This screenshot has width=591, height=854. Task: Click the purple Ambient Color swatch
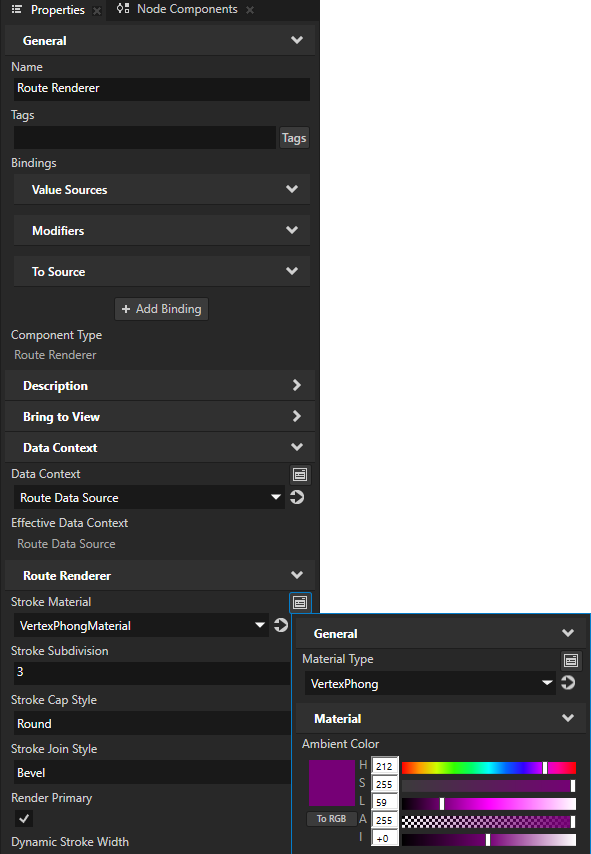[332, 783]
